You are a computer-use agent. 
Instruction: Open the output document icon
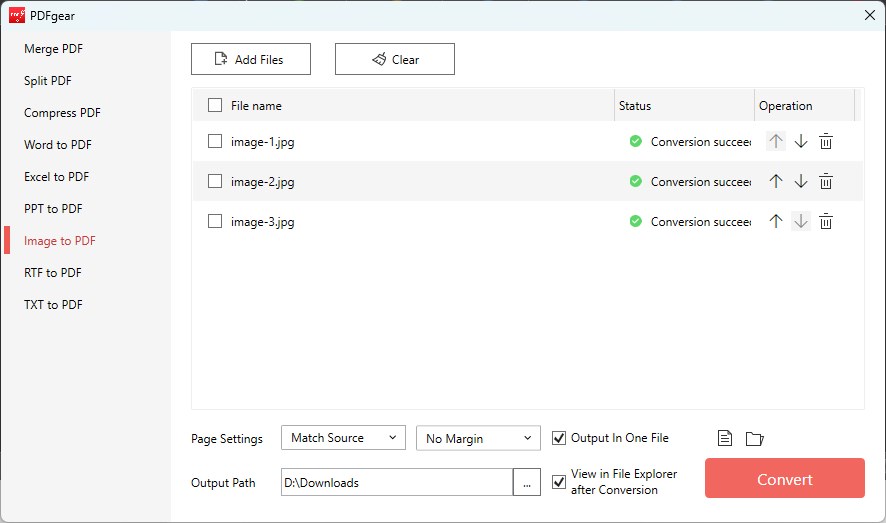(725, 438)
